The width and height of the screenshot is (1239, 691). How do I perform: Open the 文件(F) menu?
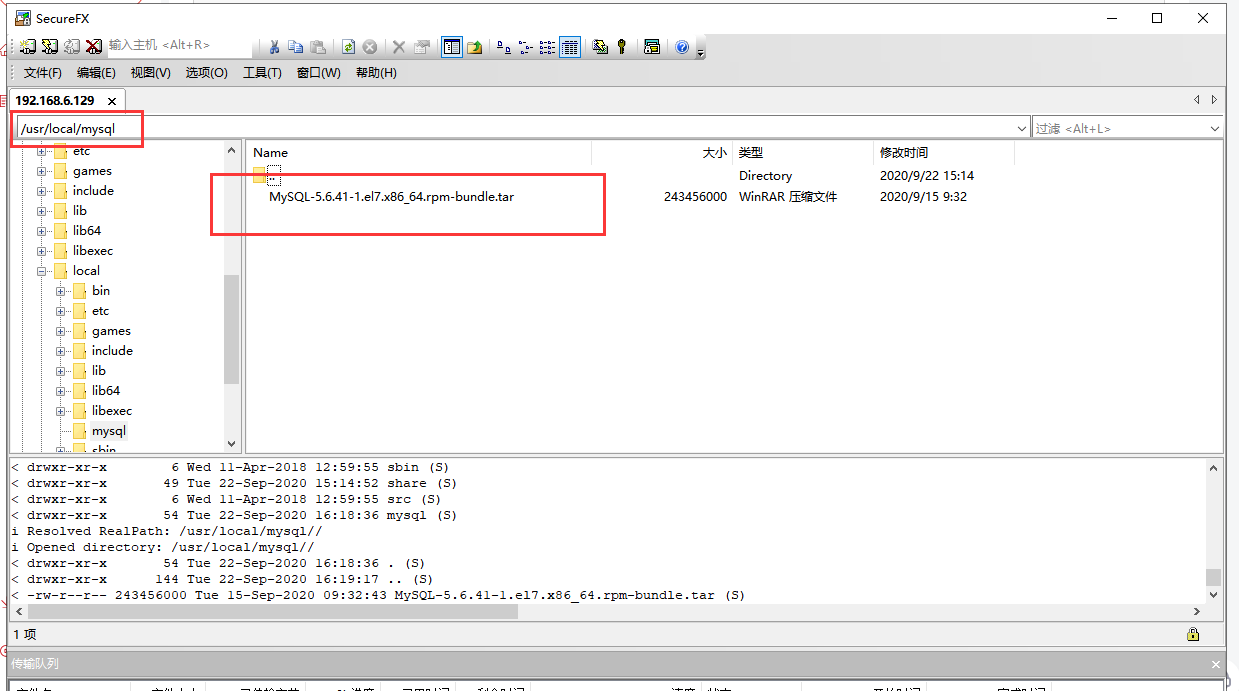(43, 73)
